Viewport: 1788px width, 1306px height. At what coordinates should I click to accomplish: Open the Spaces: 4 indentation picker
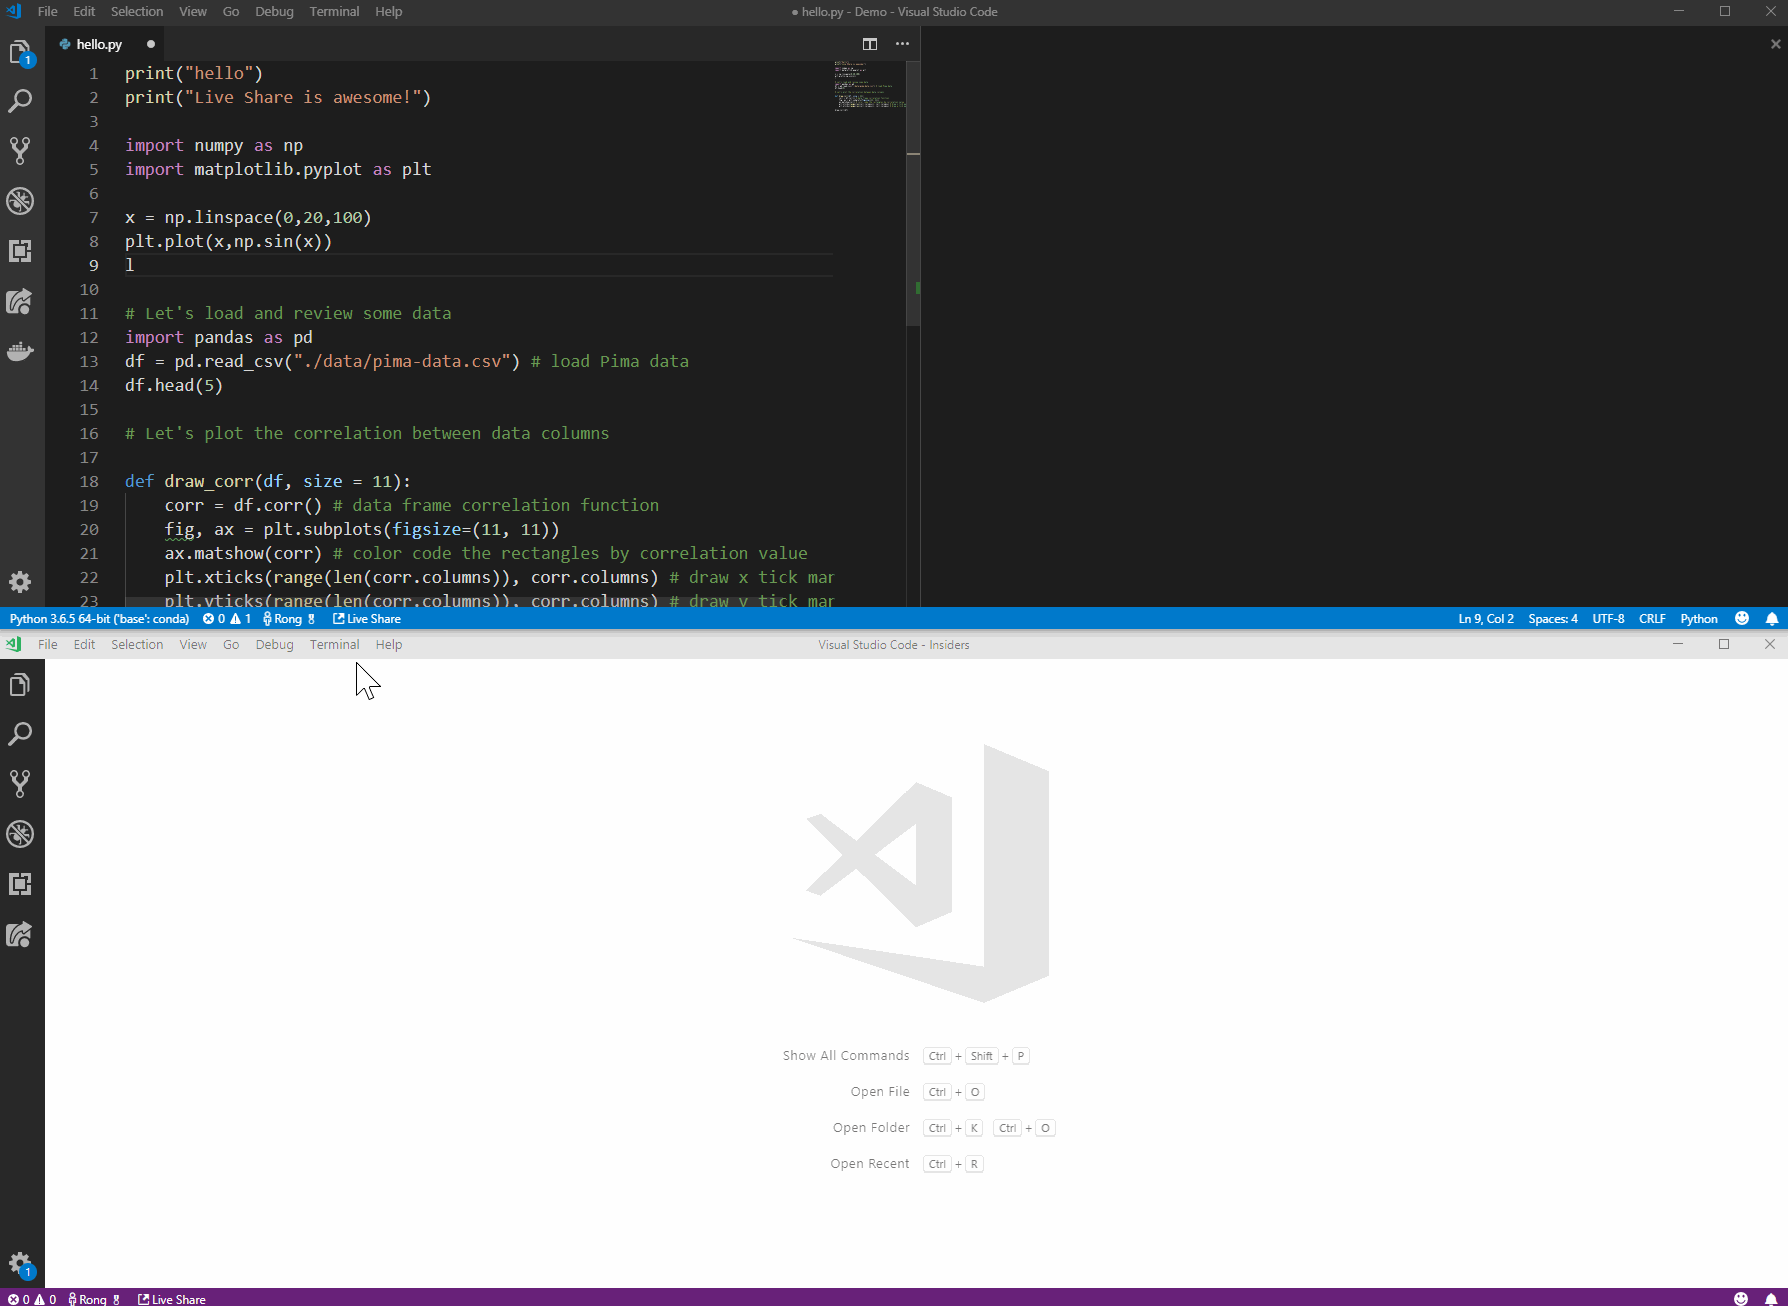tap(1552, 619)
